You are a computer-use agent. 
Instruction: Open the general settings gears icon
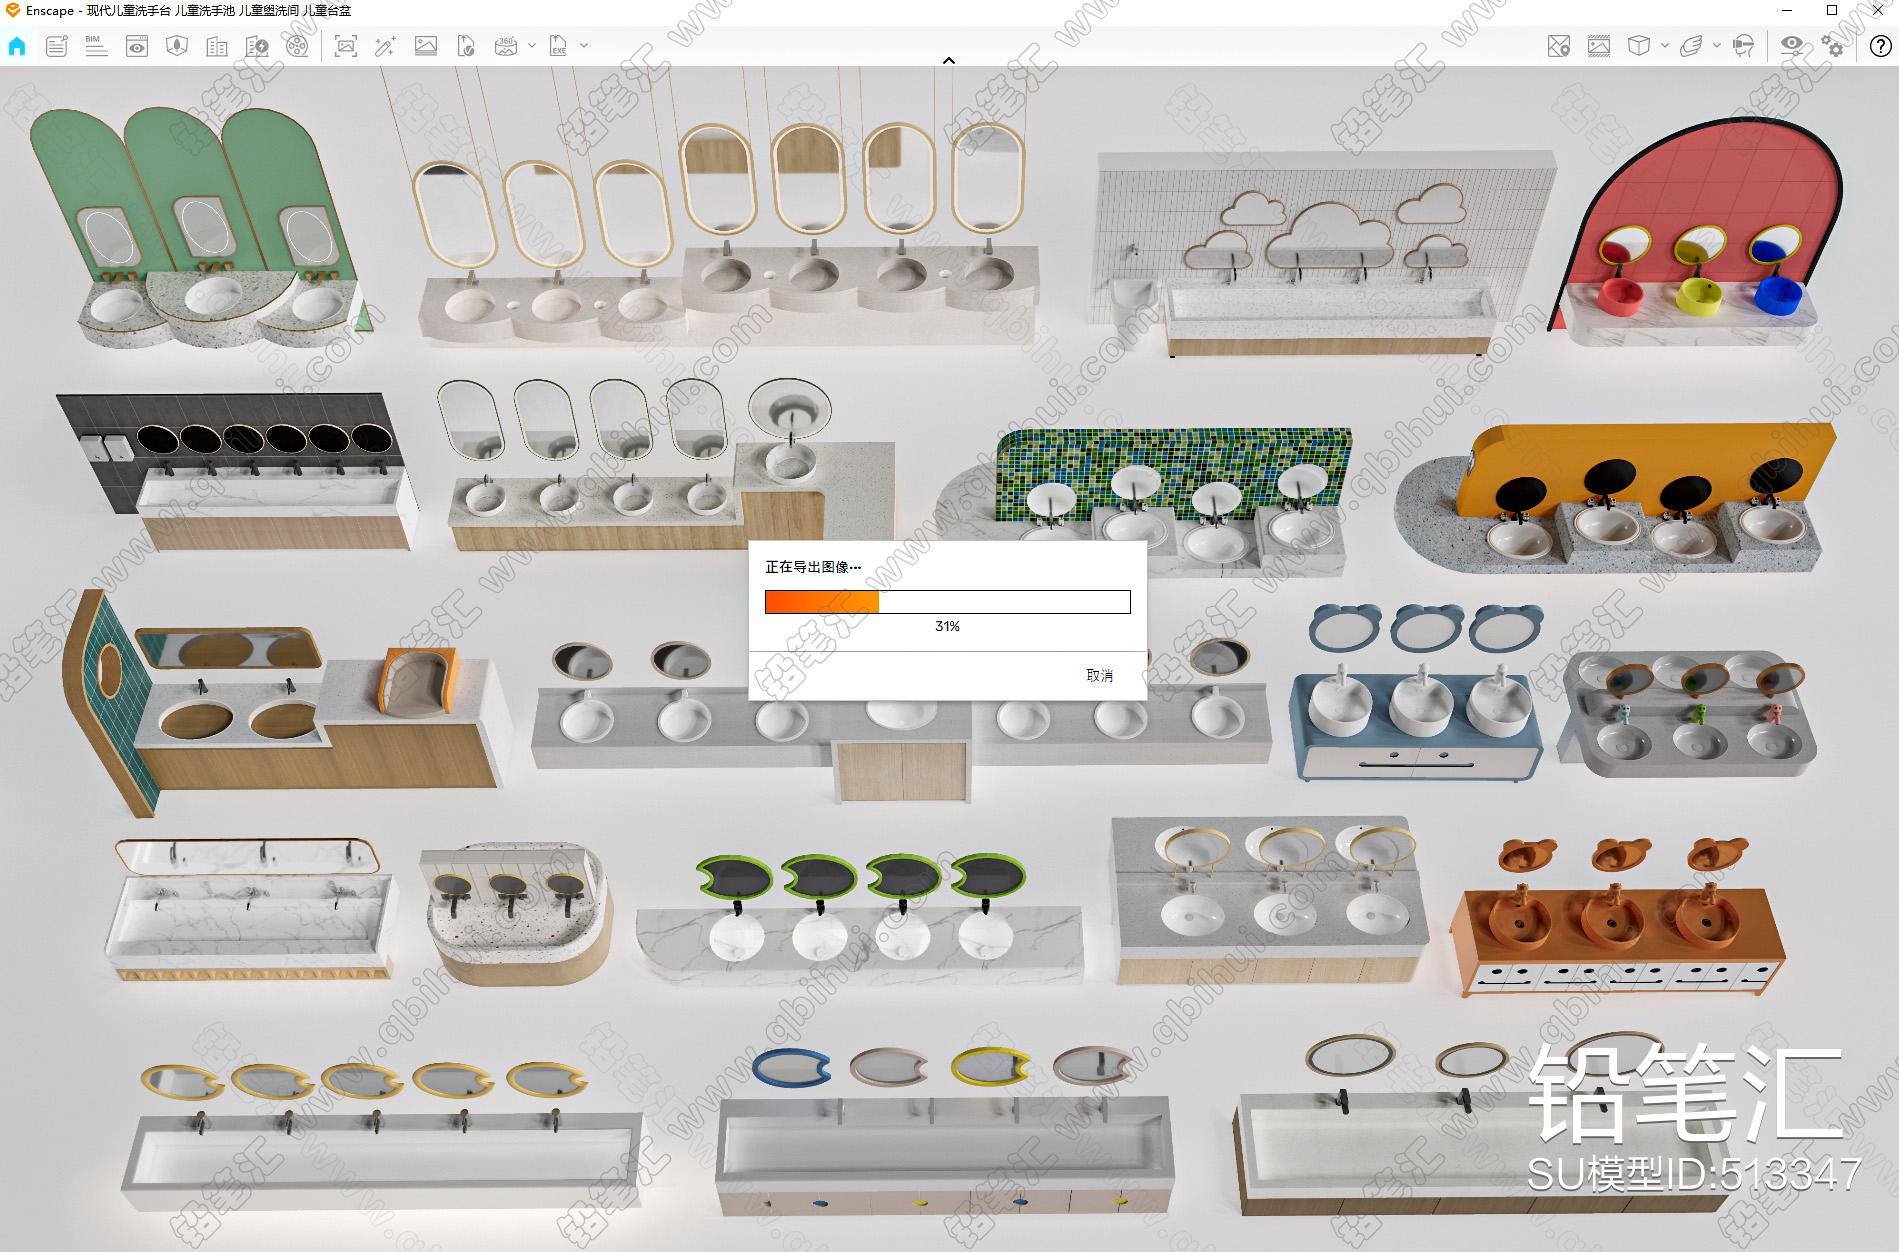pyautogui.click(x=1833, y=46)
